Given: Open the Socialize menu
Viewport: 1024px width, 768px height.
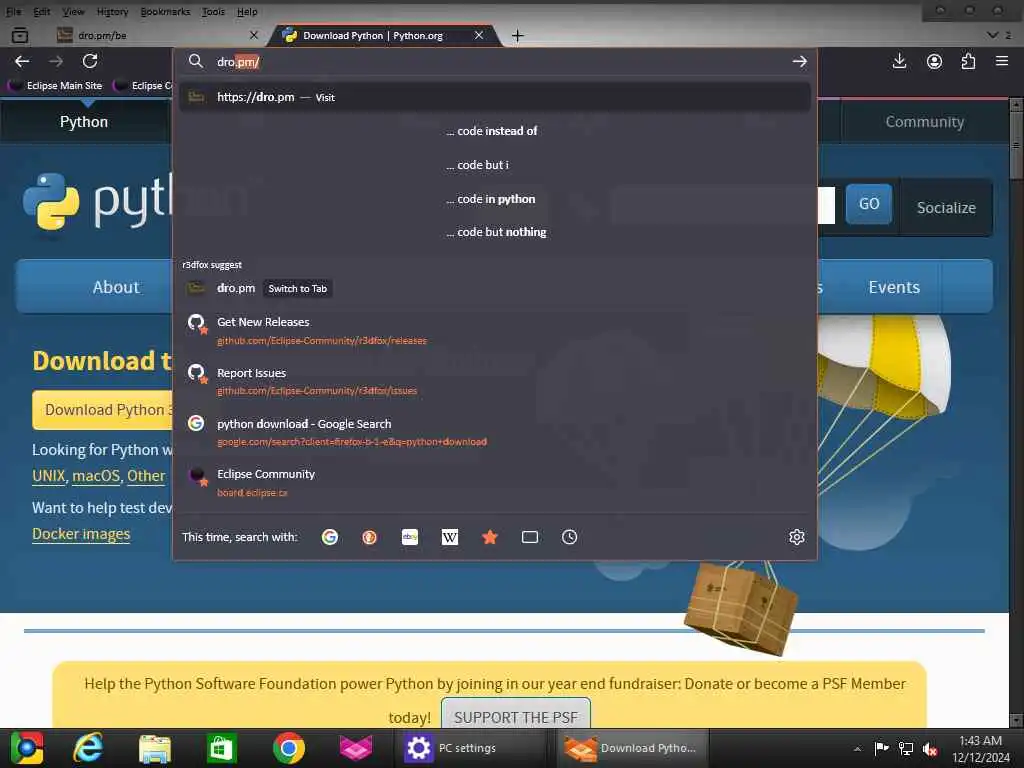Looking at the screenshot, I should [946, 208].
